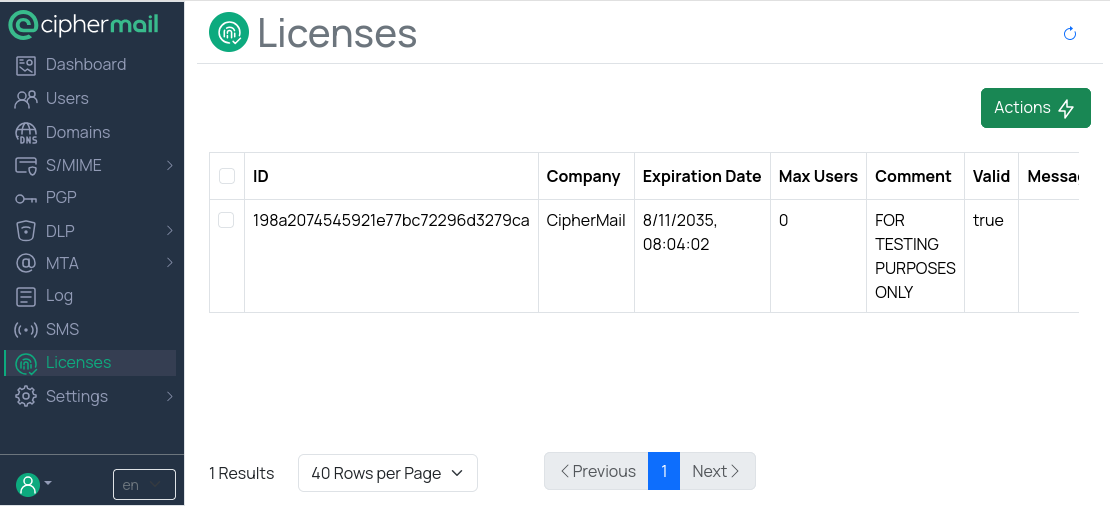Open the Domains DNS globe icon
The height and width of the screenshot is (506, 1110).
(x=26, y=133)
